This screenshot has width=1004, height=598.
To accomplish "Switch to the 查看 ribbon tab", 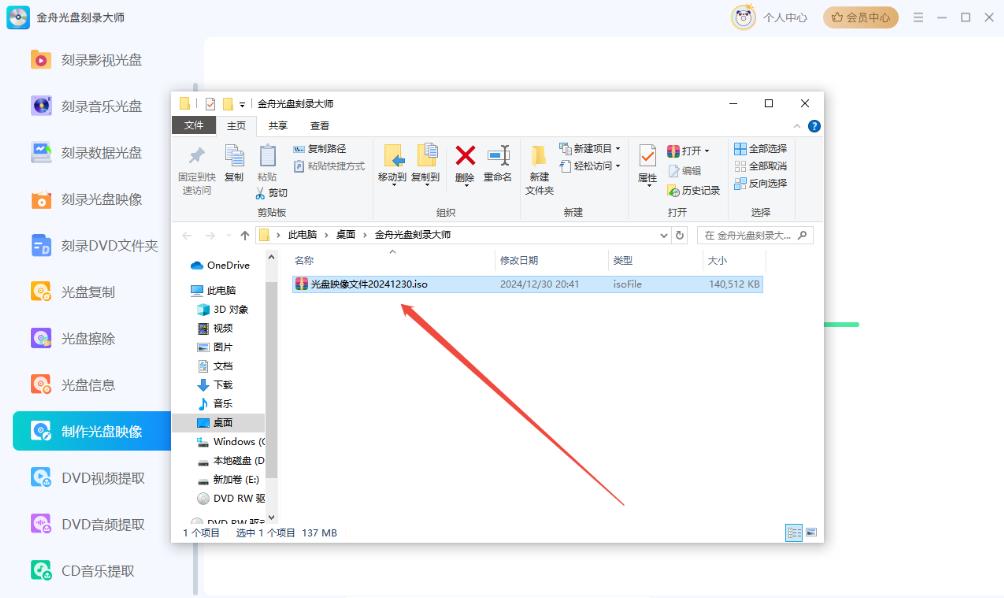I will 320,125.
